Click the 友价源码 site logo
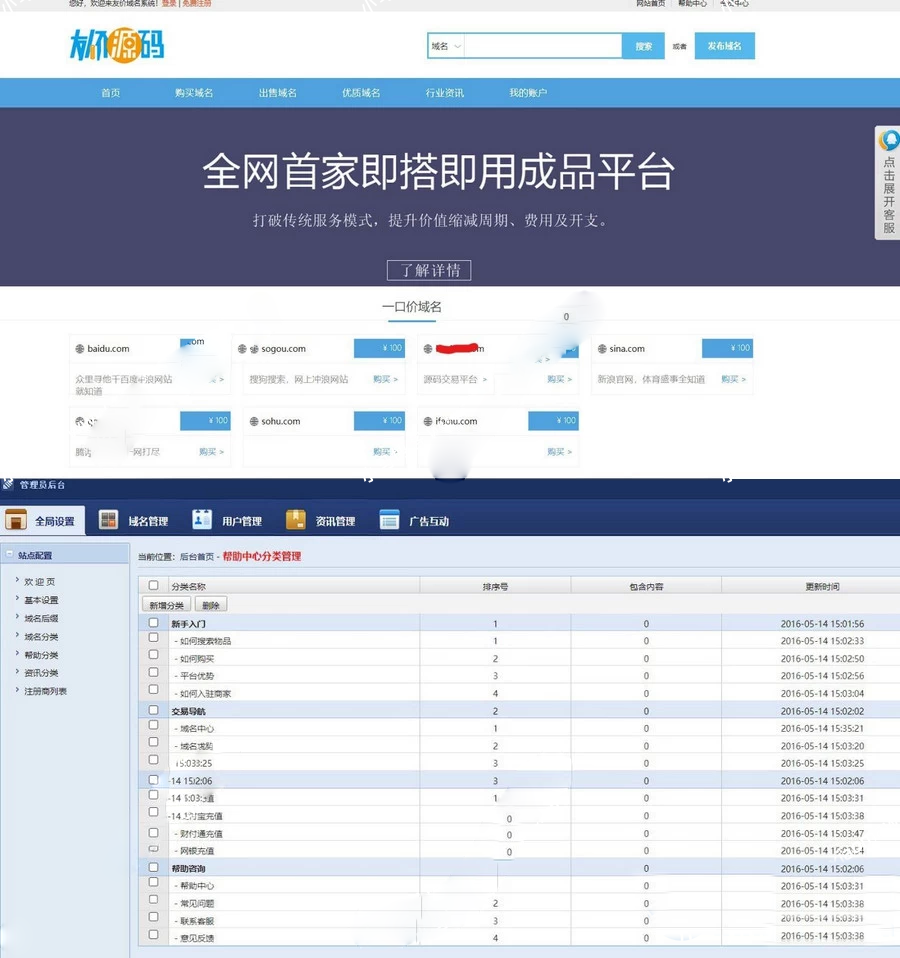 pos(117,45)
